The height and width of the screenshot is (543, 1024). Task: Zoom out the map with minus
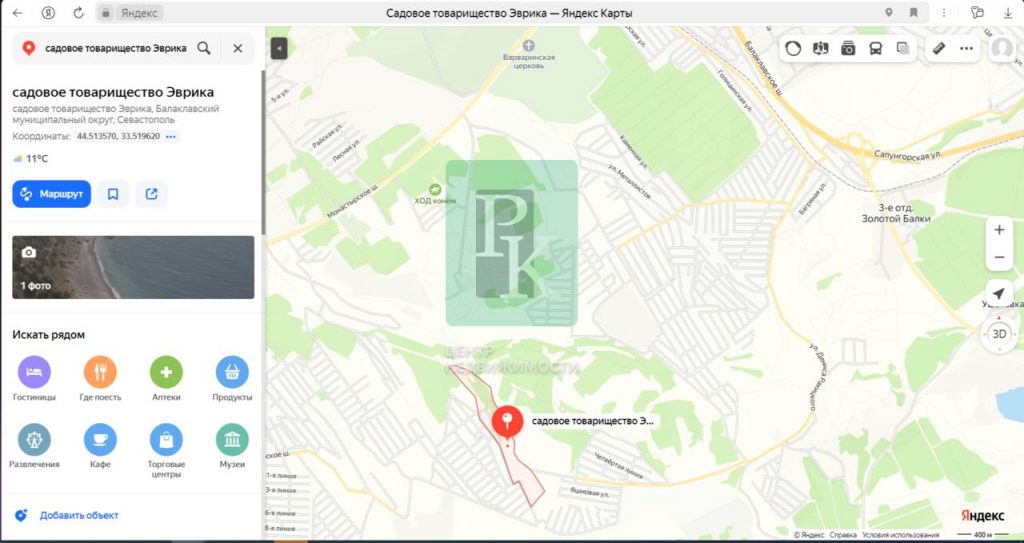coord(999,257)
